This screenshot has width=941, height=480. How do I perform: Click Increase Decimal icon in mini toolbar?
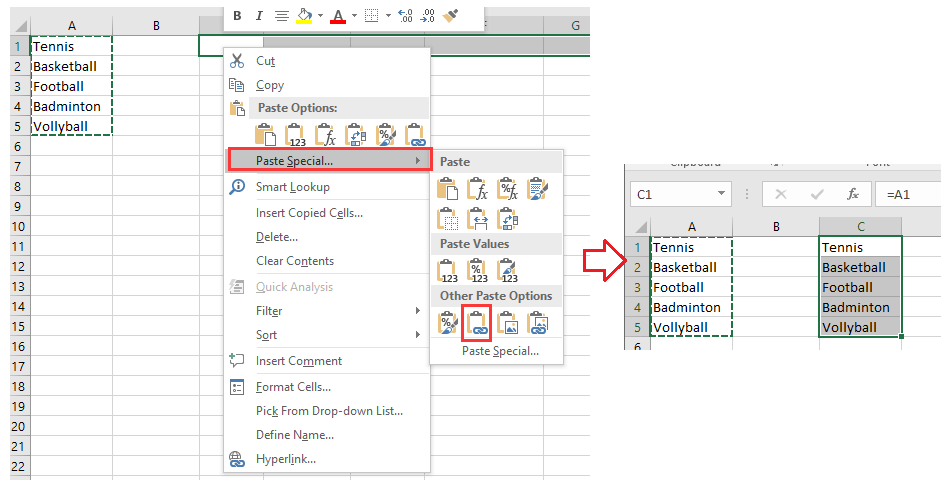404,15
